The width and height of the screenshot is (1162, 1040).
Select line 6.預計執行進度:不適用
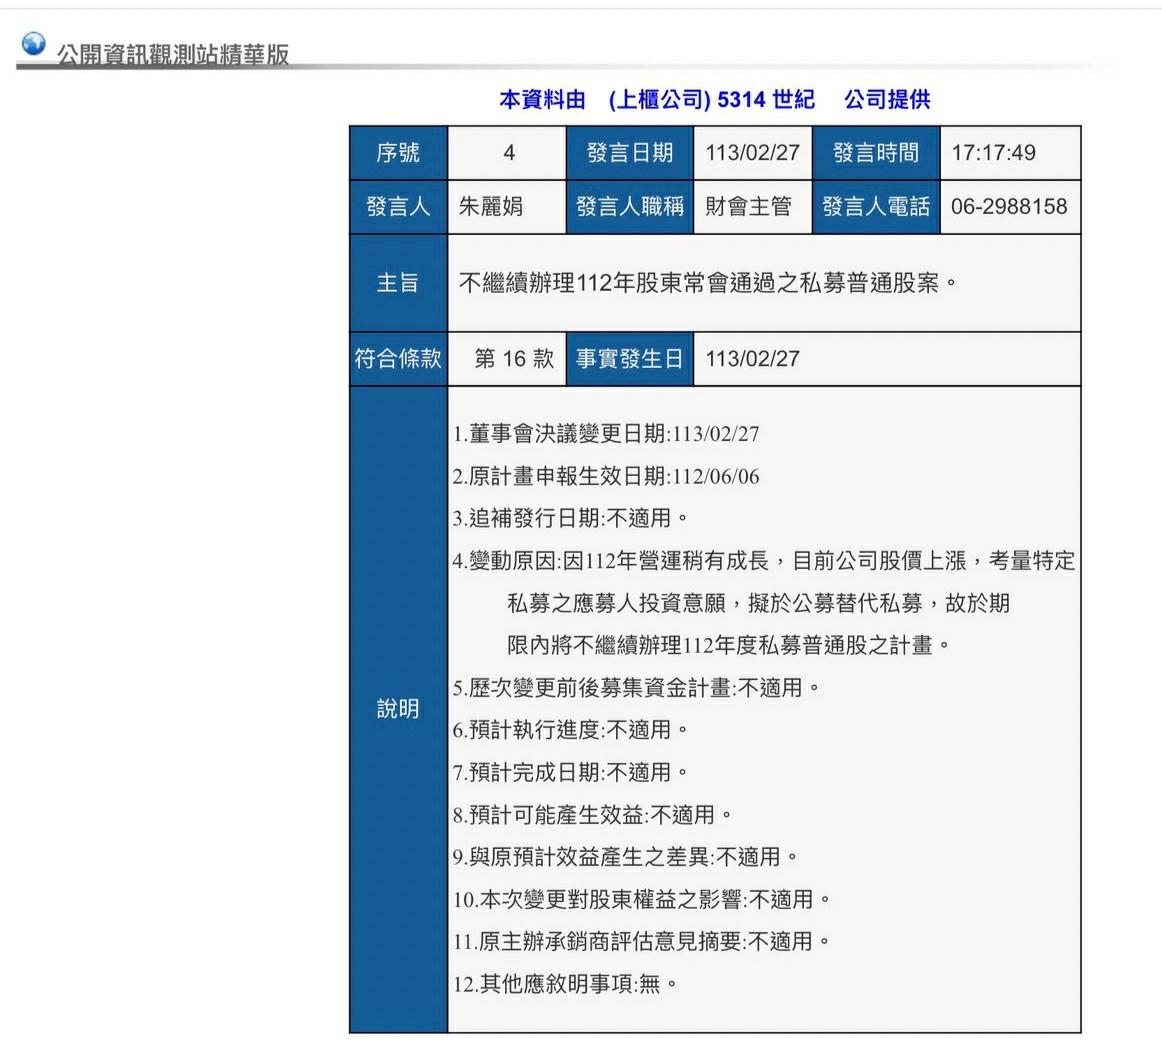coord(571,730)
